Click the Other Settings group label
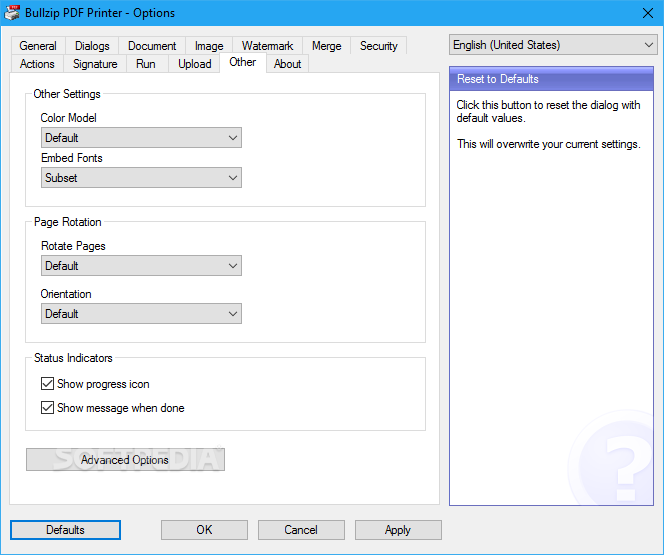The height and width of the screenshot is (555, 664). click(x=67, y=94)
